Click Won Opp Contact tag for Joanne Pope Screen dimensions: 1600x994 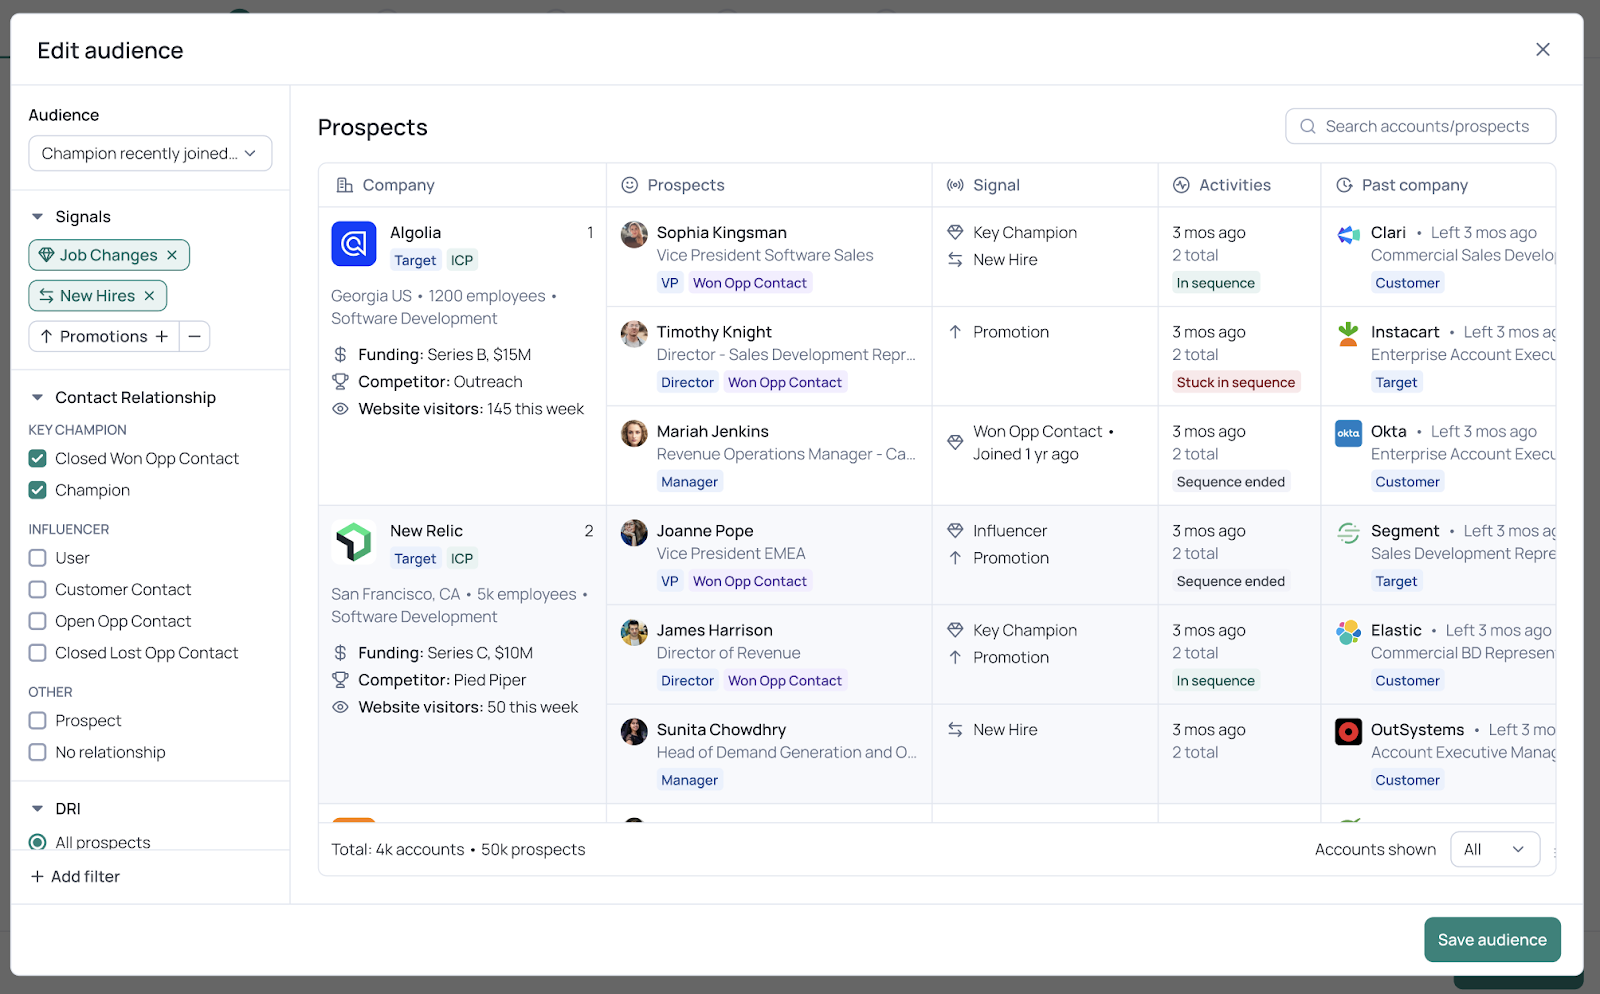click(x=750, y=581)
